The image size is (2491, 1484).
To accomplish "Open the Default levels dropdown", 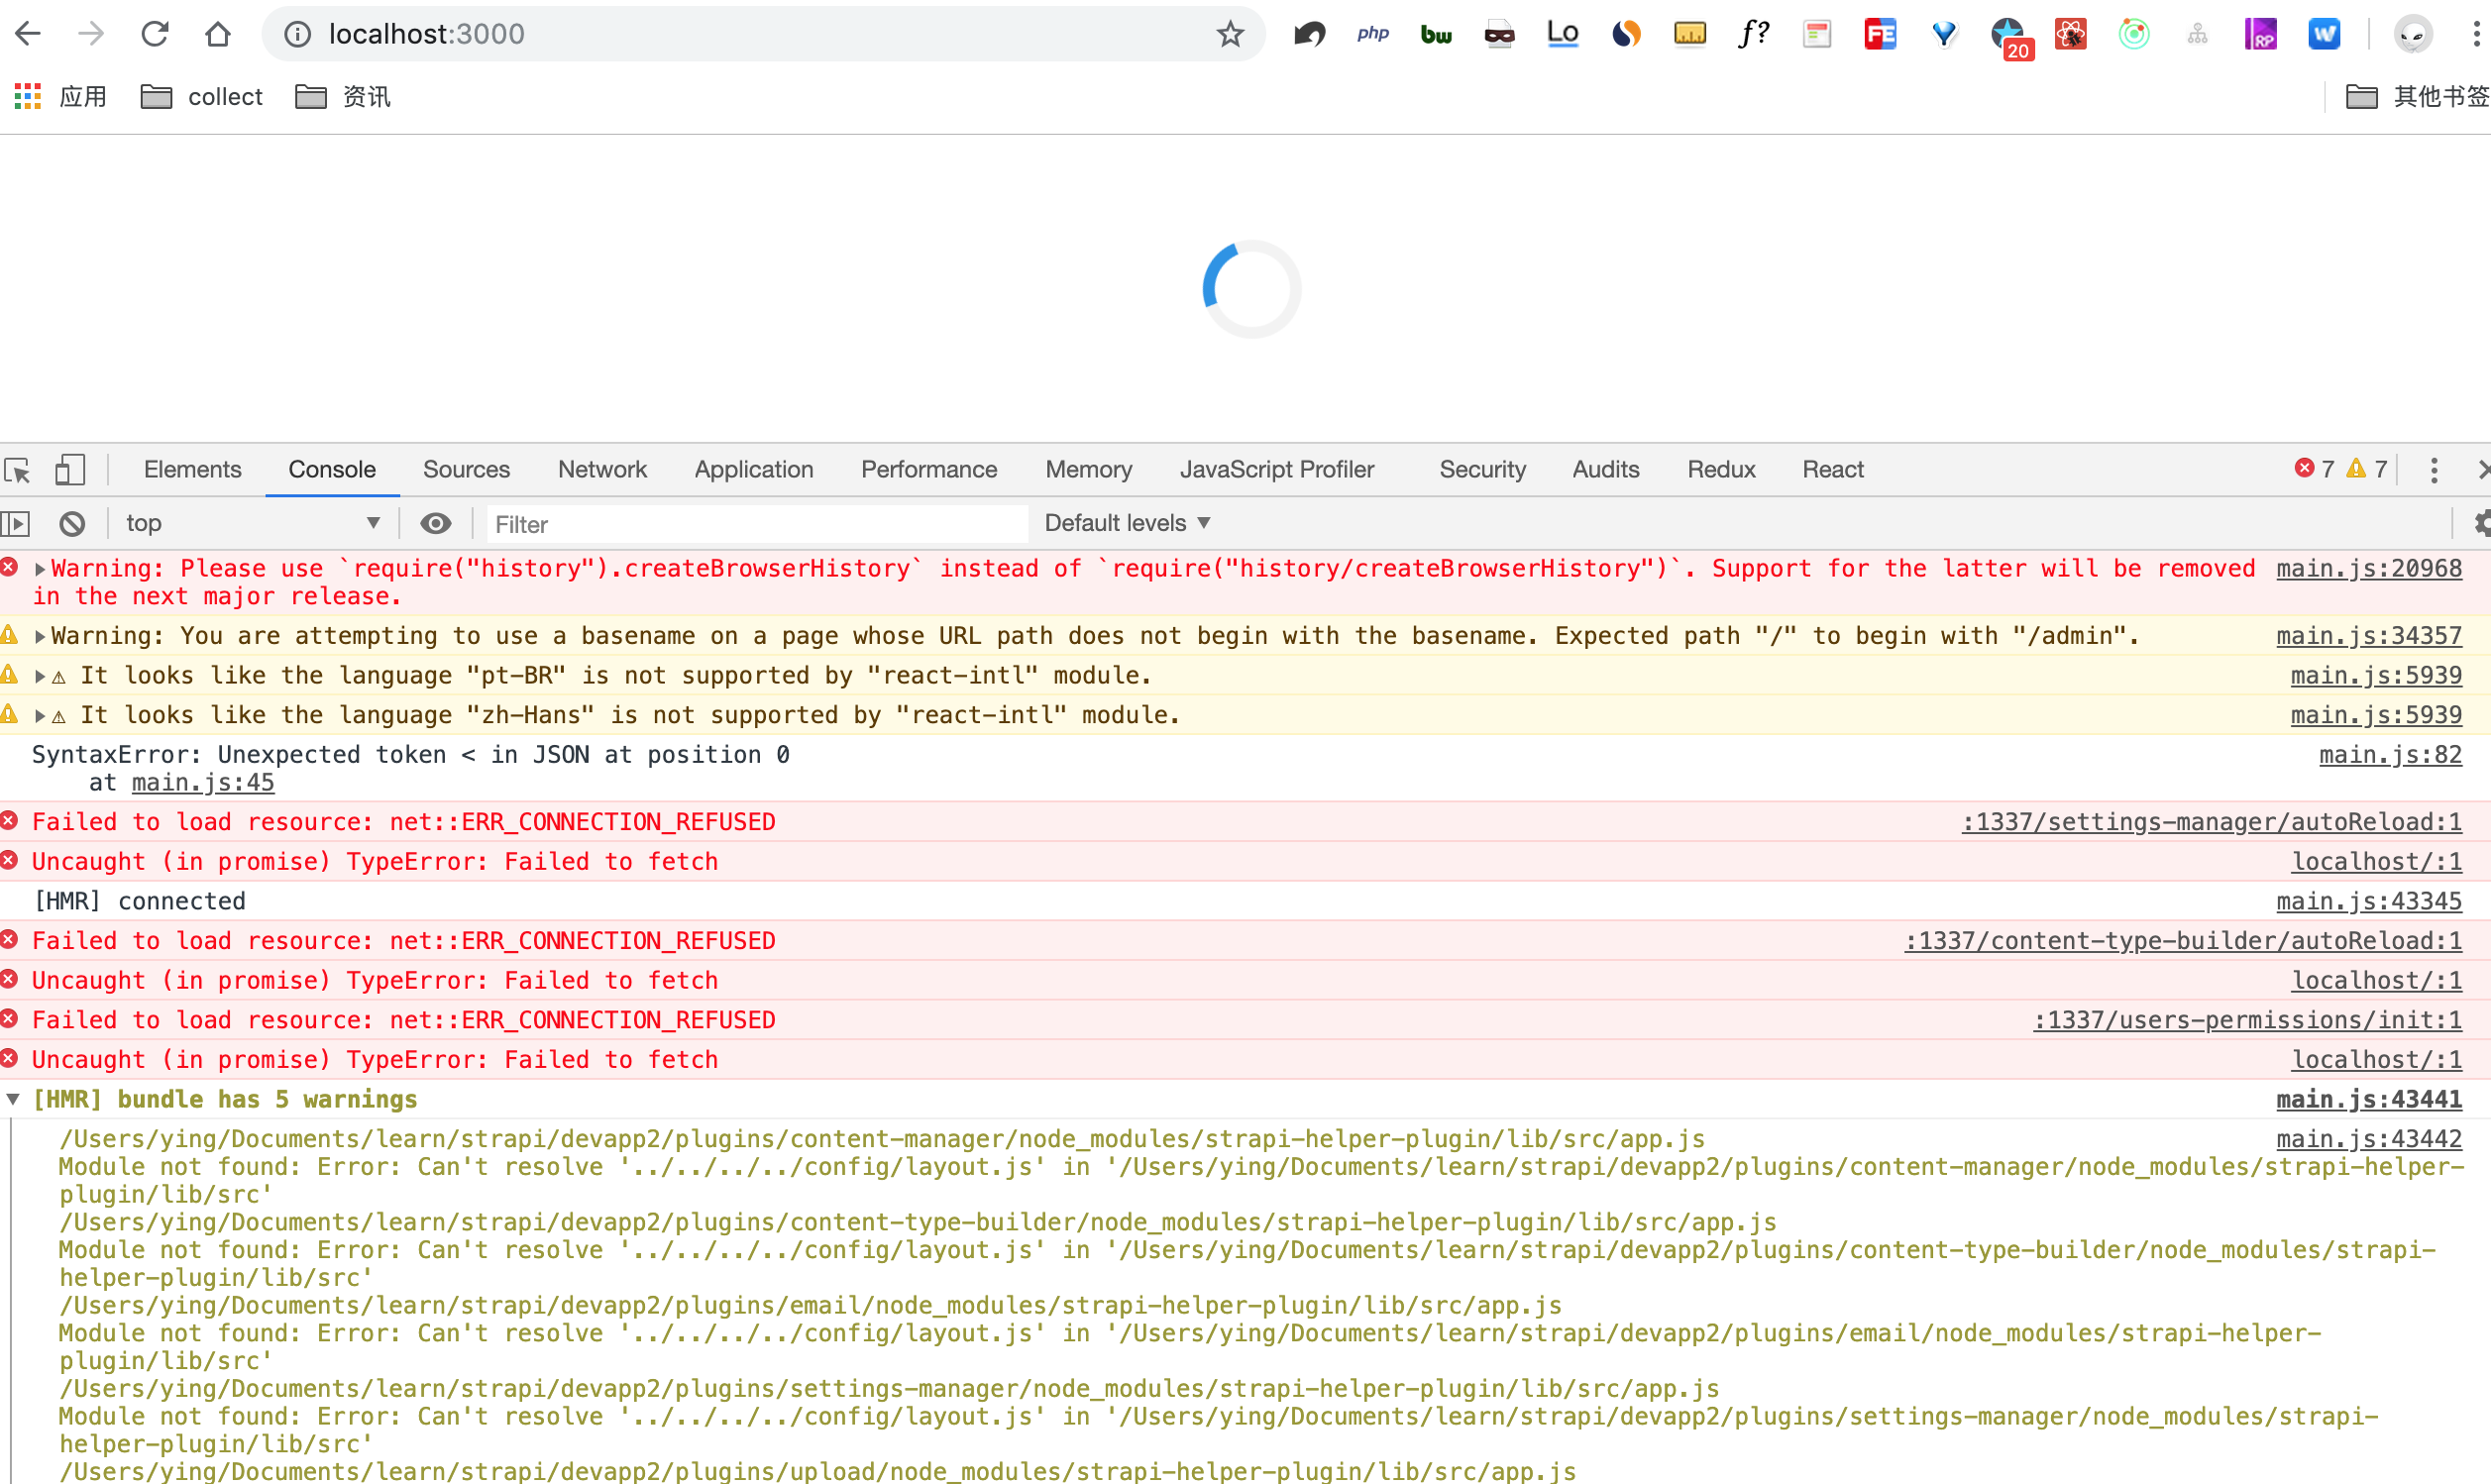I will (x=1127, y=523).
